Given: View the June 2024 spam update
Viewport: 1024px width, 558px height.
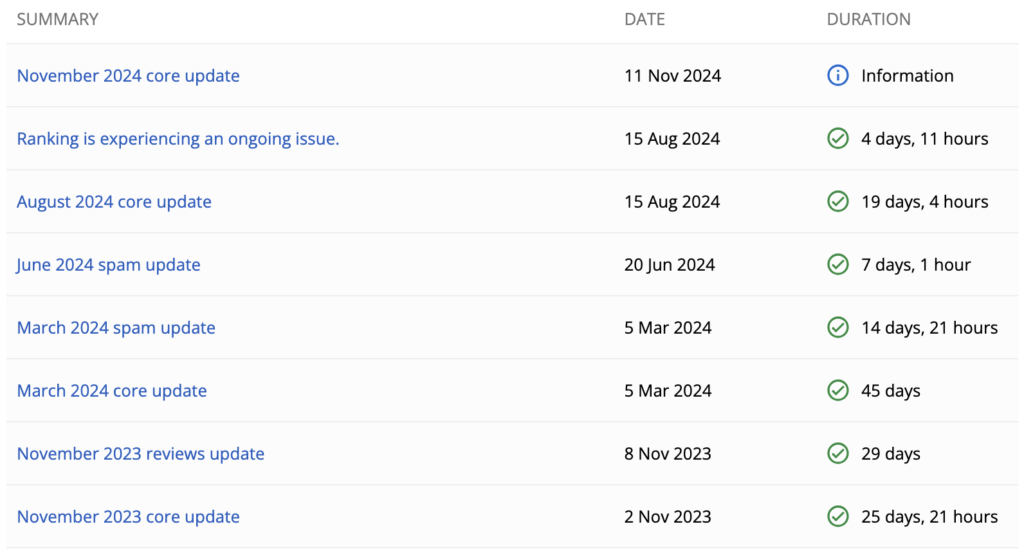Looking at the screenshot, I should tap(108, 265).
